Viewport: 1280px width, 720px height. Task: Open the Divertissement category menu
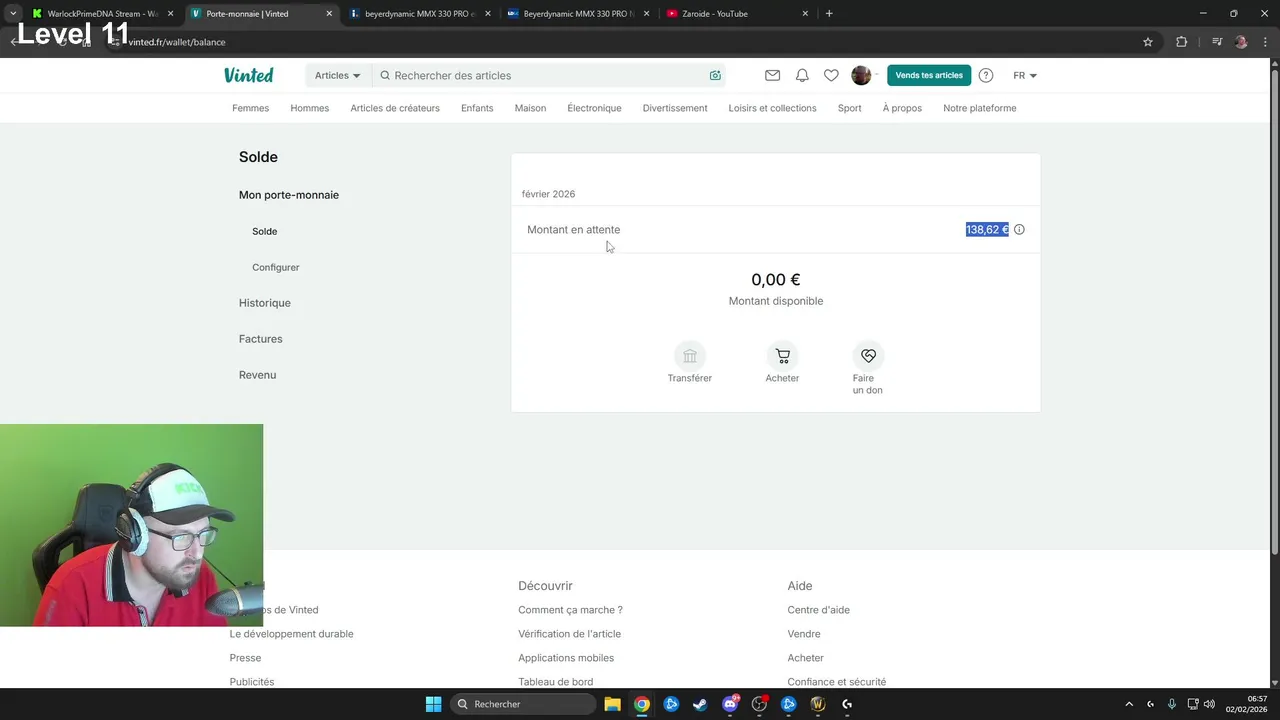pyautogui.click(x=675, y=108)
